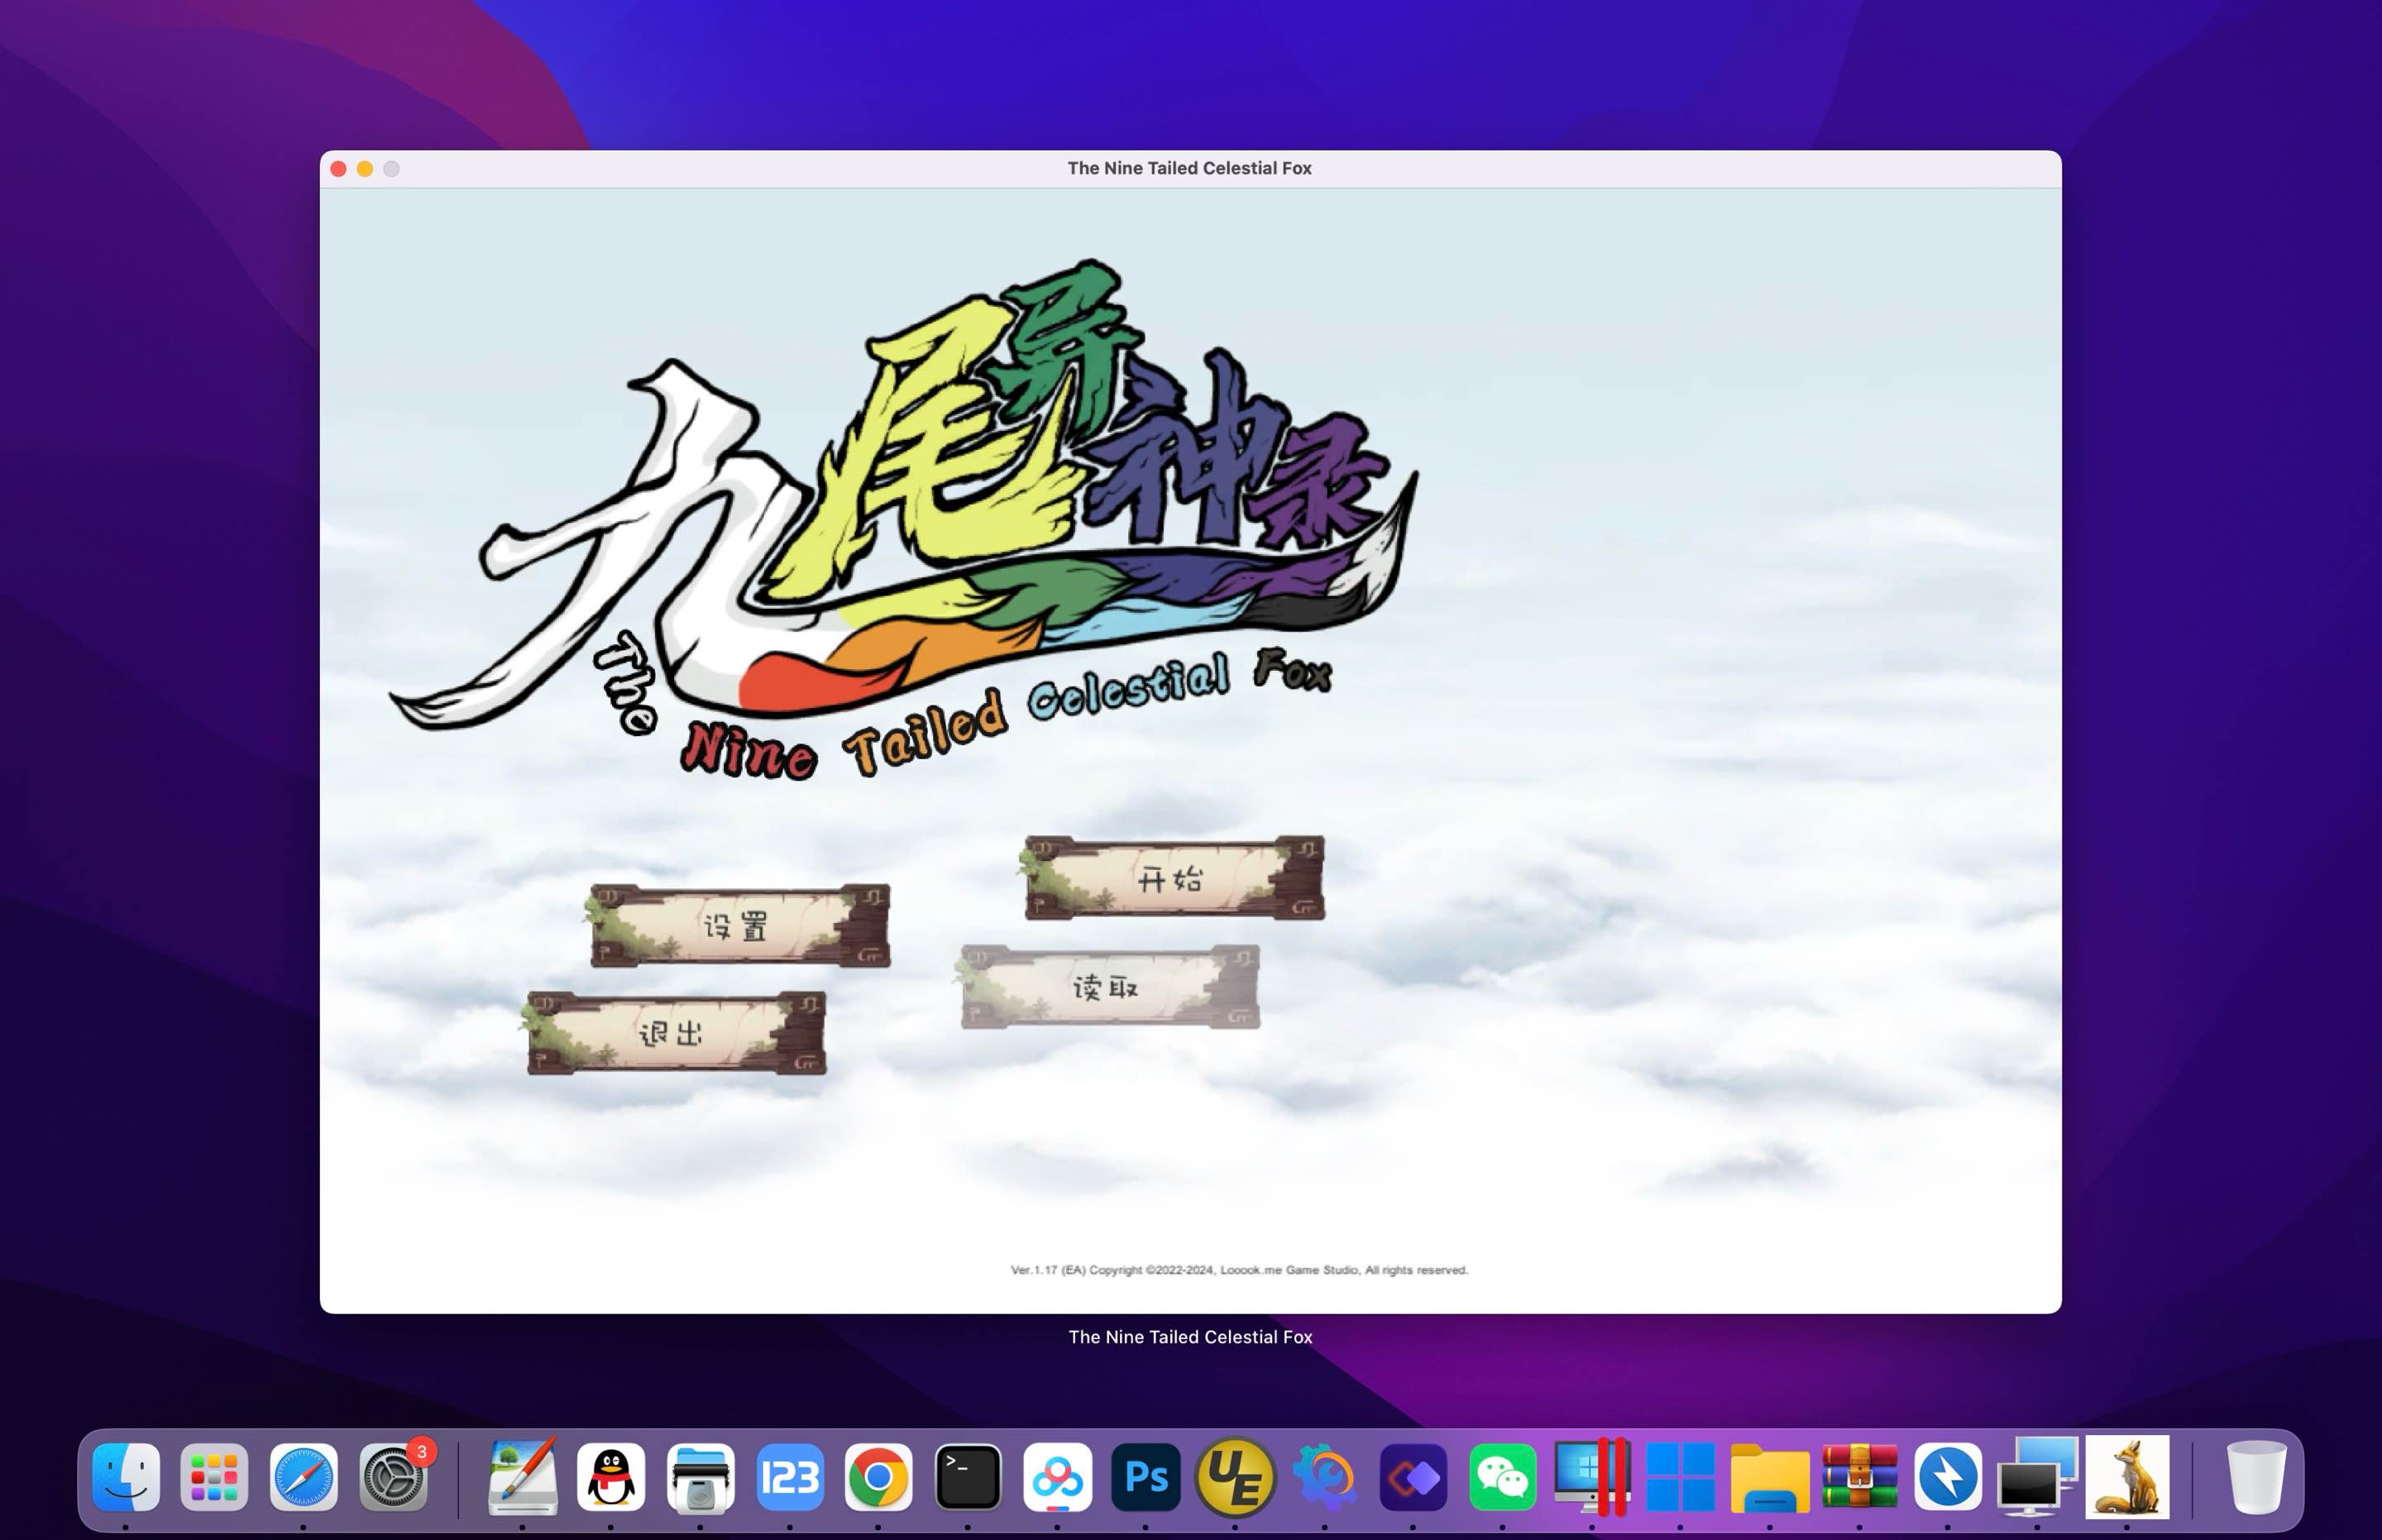2382x1540 pixels.
Task: Close the game window with red button
Action: [x=339, y=169]
